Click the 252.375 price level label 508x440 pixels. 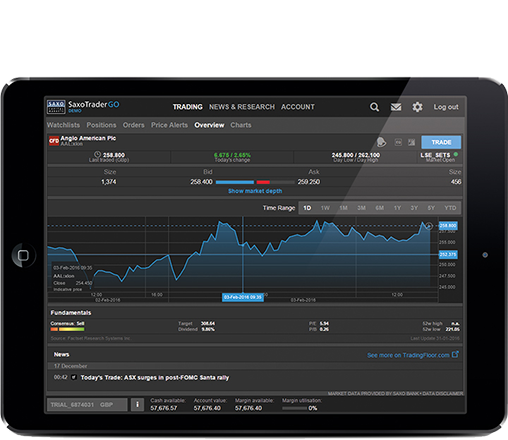(x=448, y=255)
